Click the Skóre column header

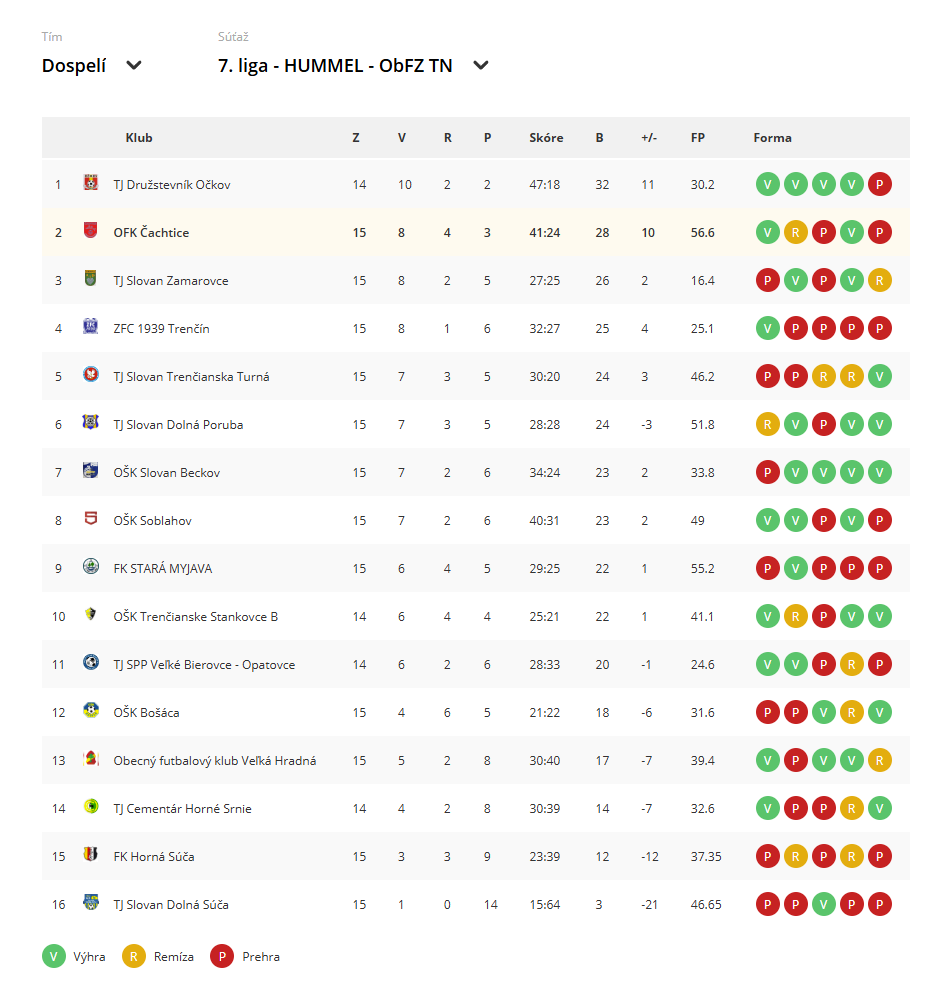(x=546, y=137)
